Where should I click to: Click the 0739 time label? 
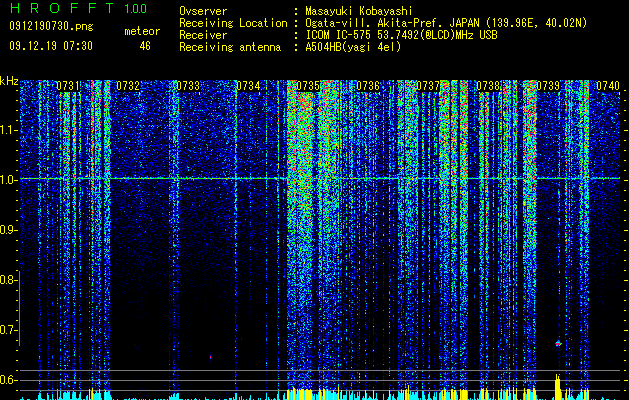(548, 86)
